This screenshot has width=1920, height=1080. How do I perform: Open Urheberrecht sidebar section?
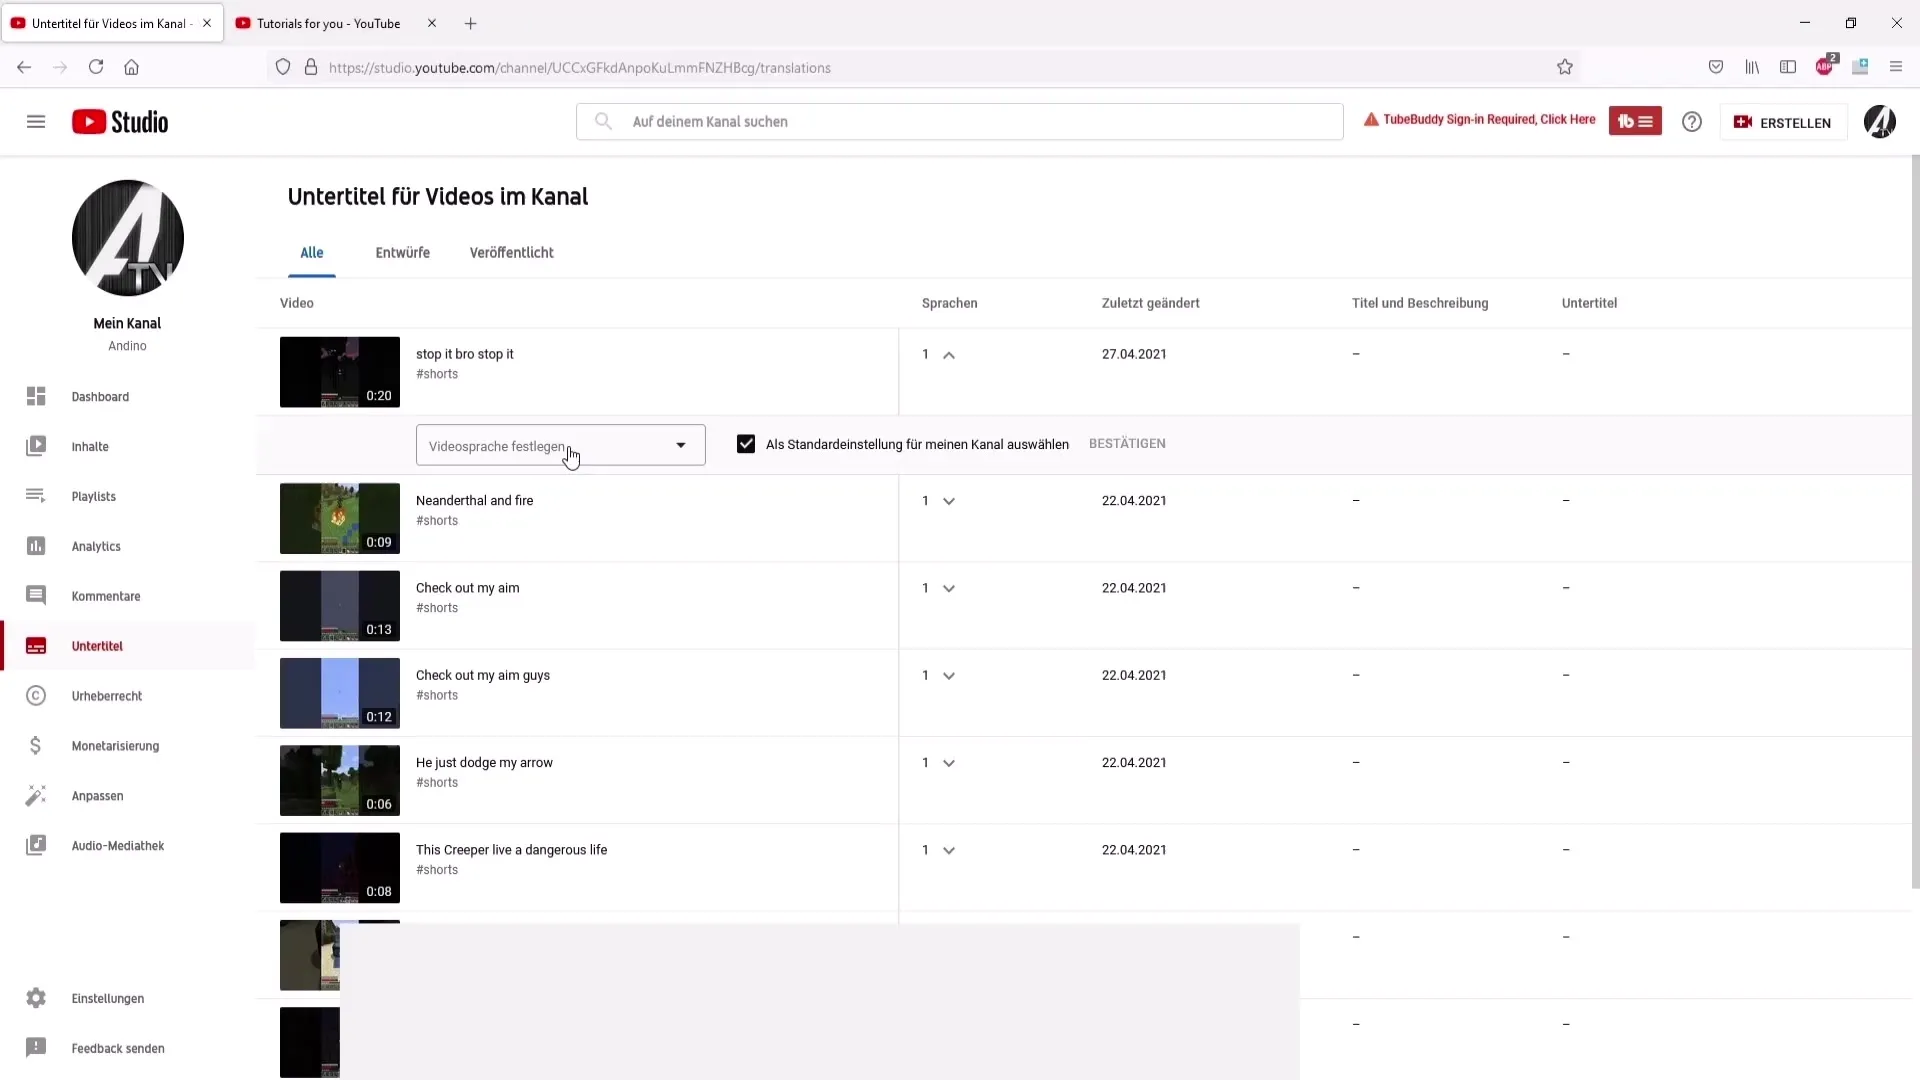pos(105,695)
